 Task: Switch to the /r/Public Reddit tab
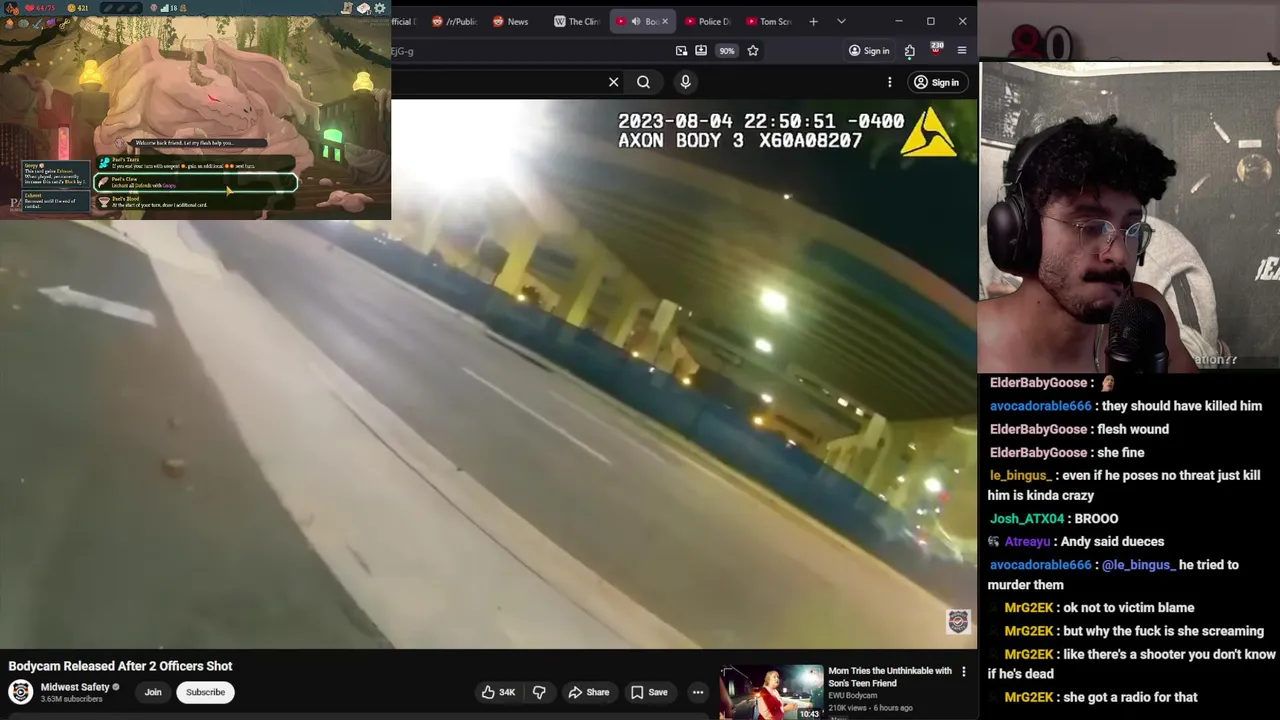[454, 21]
